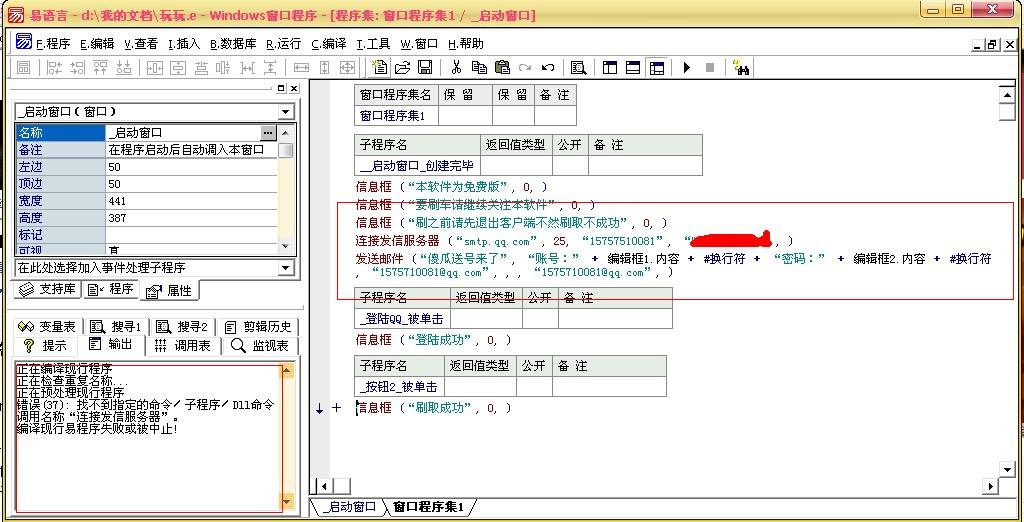Open the 监视表 tab
Screen dimensions: 1024x522
point(261,346)
